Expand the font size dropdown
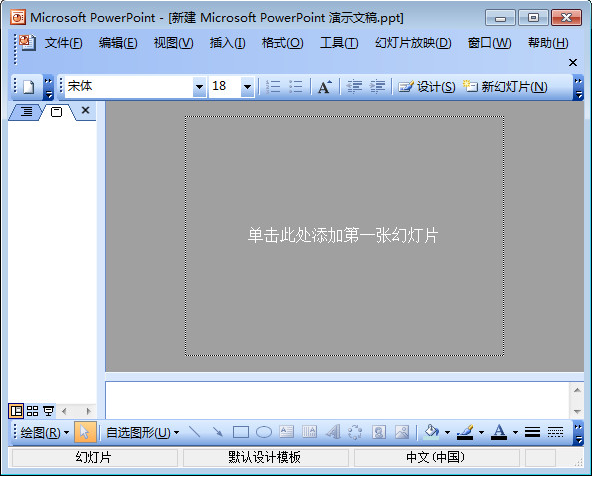The height and width of the screenshot is (482, 595). tap(247, 87)
